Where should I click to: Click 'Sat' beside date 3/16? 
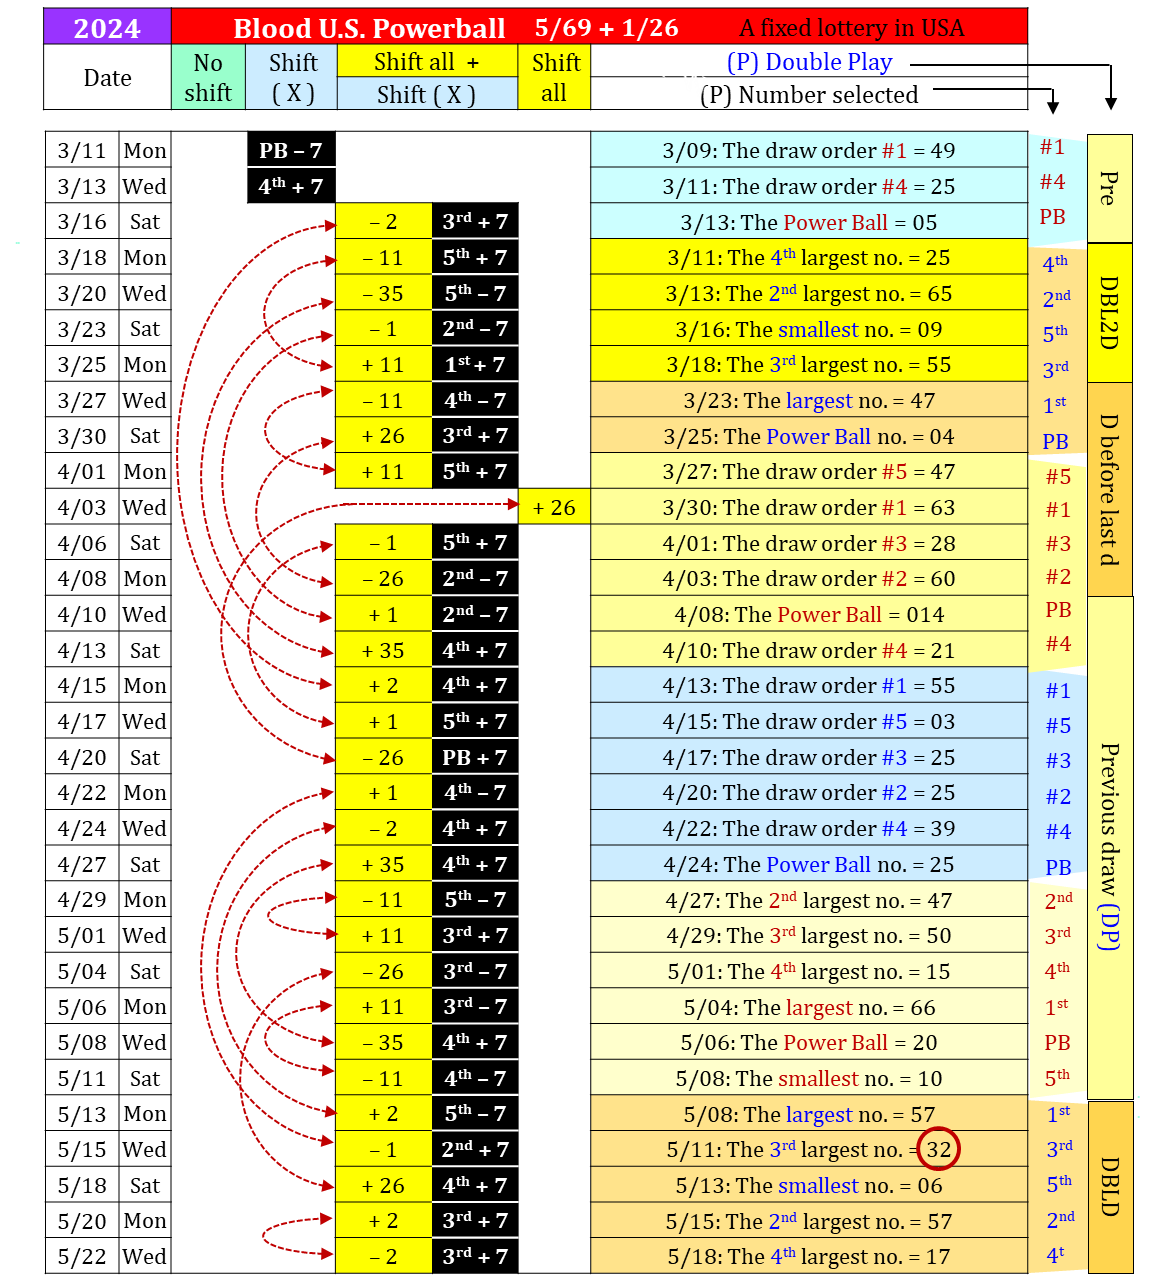[x=145, y=222]
